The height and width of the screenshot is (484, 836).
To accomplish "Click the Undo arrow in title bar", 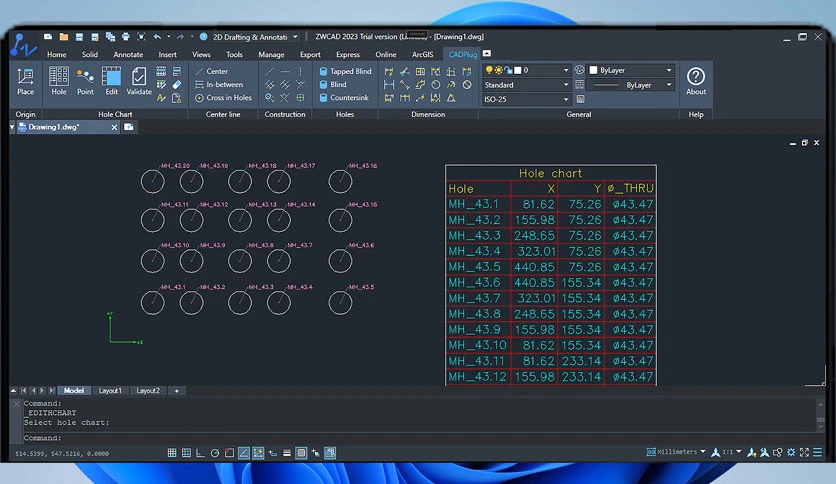I will click(x=157, y=37).
